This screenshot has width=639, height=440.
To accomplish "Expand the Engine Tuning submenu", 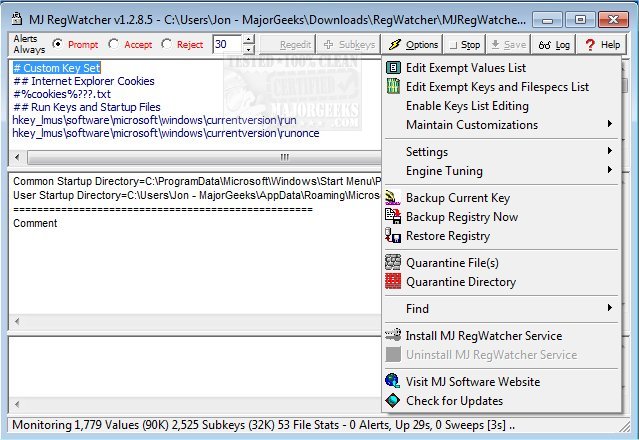I will (x=502, y=171).
